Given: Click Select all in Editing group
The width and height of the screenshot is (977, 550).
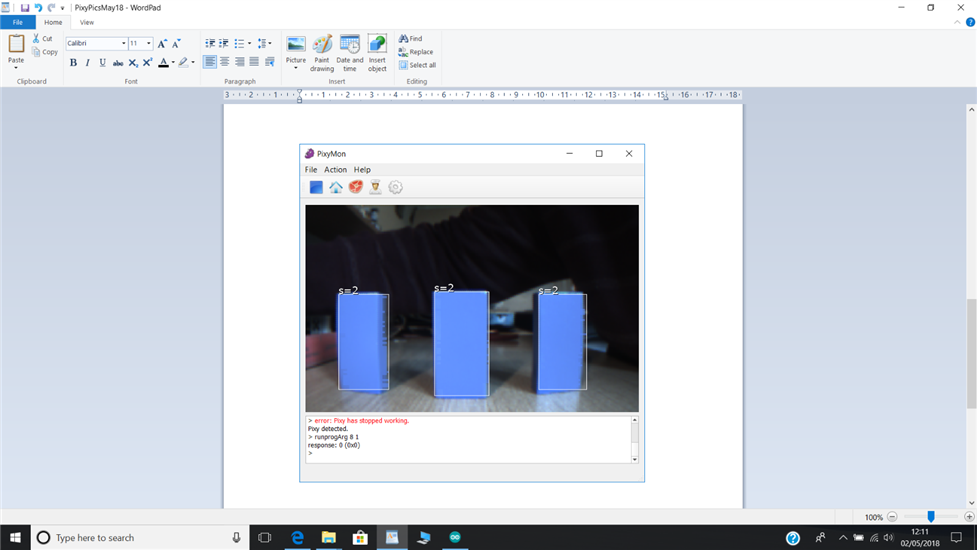Looking at the screenshot, I should point(417,65).
